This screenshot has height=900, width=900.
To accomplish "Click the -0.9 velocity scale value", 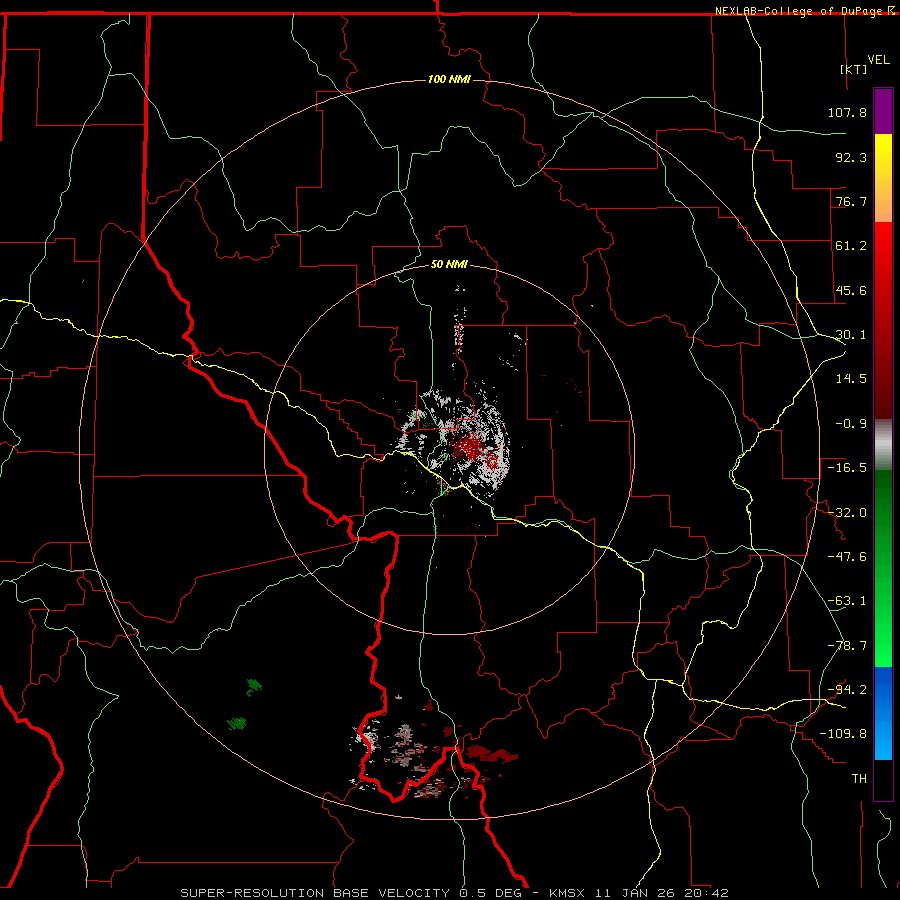I will [851, 424].
